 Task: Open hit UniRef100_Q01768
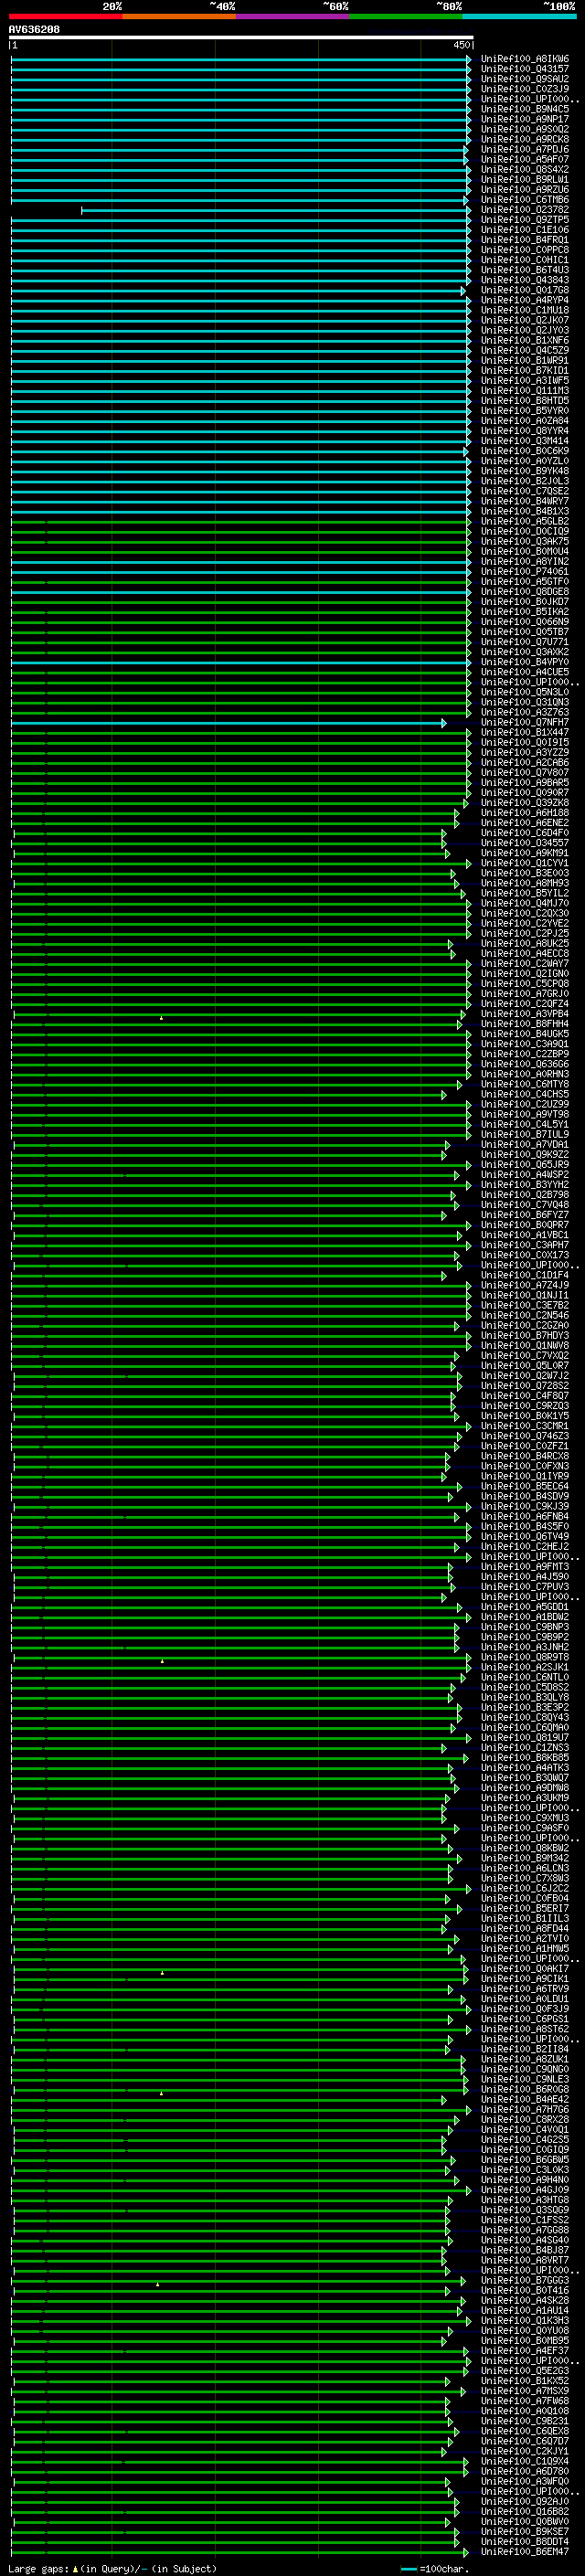[x=524, y=290]
